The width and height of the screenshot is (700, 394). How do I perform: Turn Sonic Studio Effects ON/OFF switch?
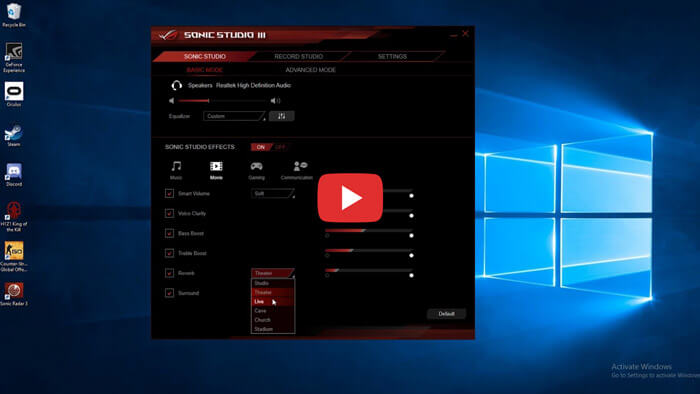point(269,147)
